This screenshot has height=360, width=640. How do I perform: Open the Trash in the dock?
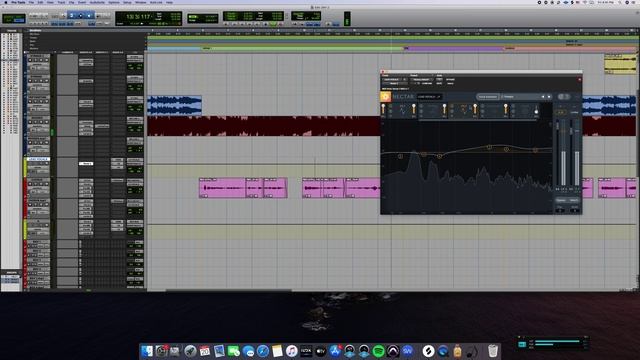coord(493,351)
